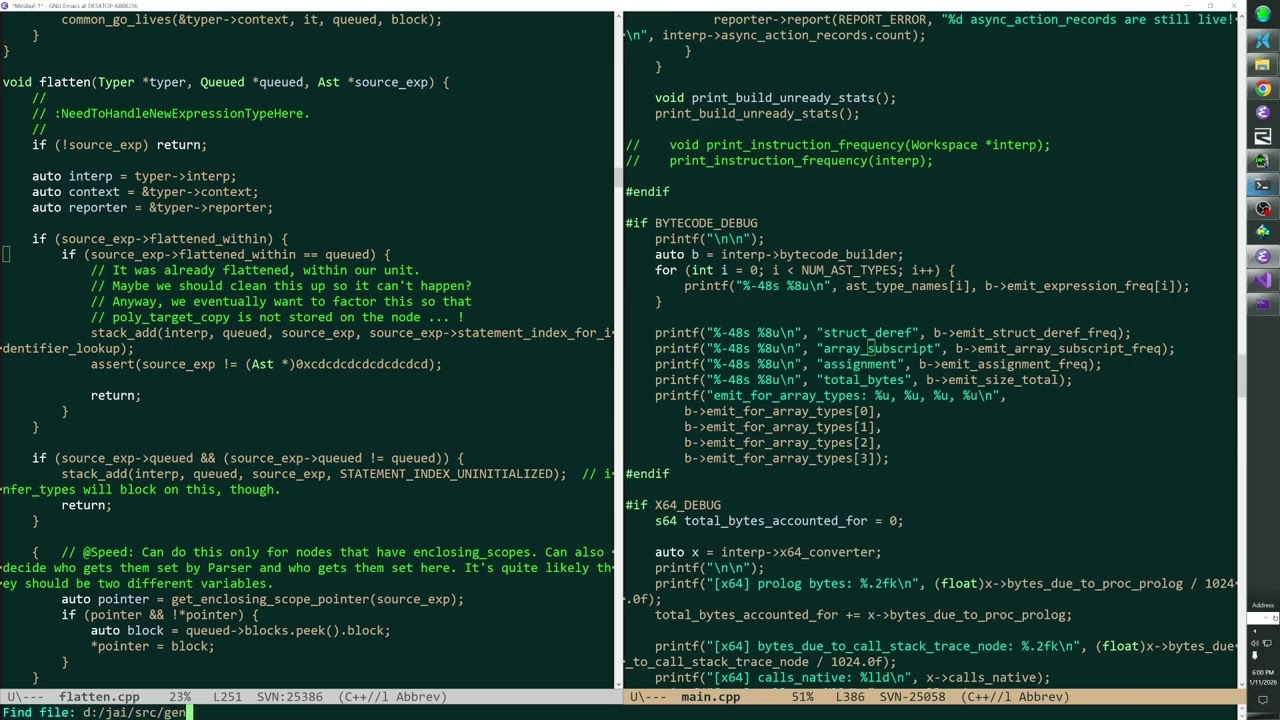Open File Explorer from the taskbar
The height and width of the screenshot is (720, 1280).
tap(1262, 65)
